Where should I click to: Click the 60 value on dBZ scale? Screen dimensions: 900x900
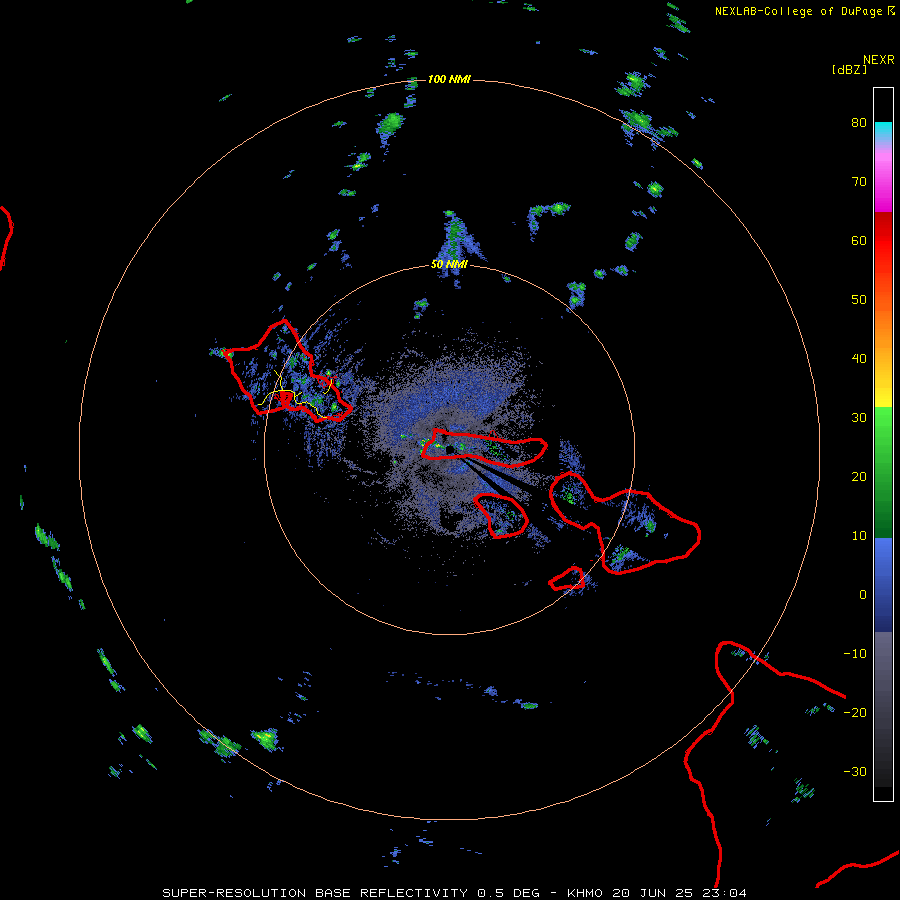pyautogui.click(x=859, y=241)
